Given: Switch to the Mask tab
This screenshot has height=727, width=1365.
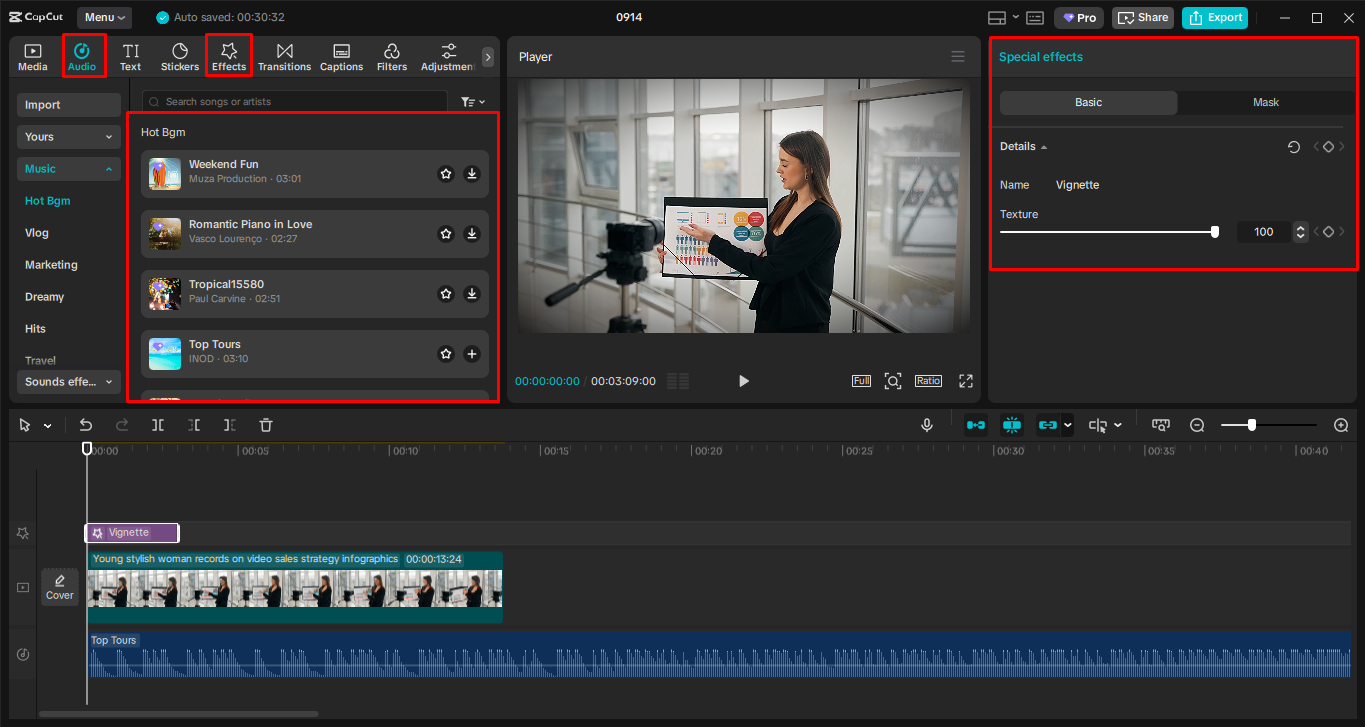Looking at the screenshot, I should 1265,102.
